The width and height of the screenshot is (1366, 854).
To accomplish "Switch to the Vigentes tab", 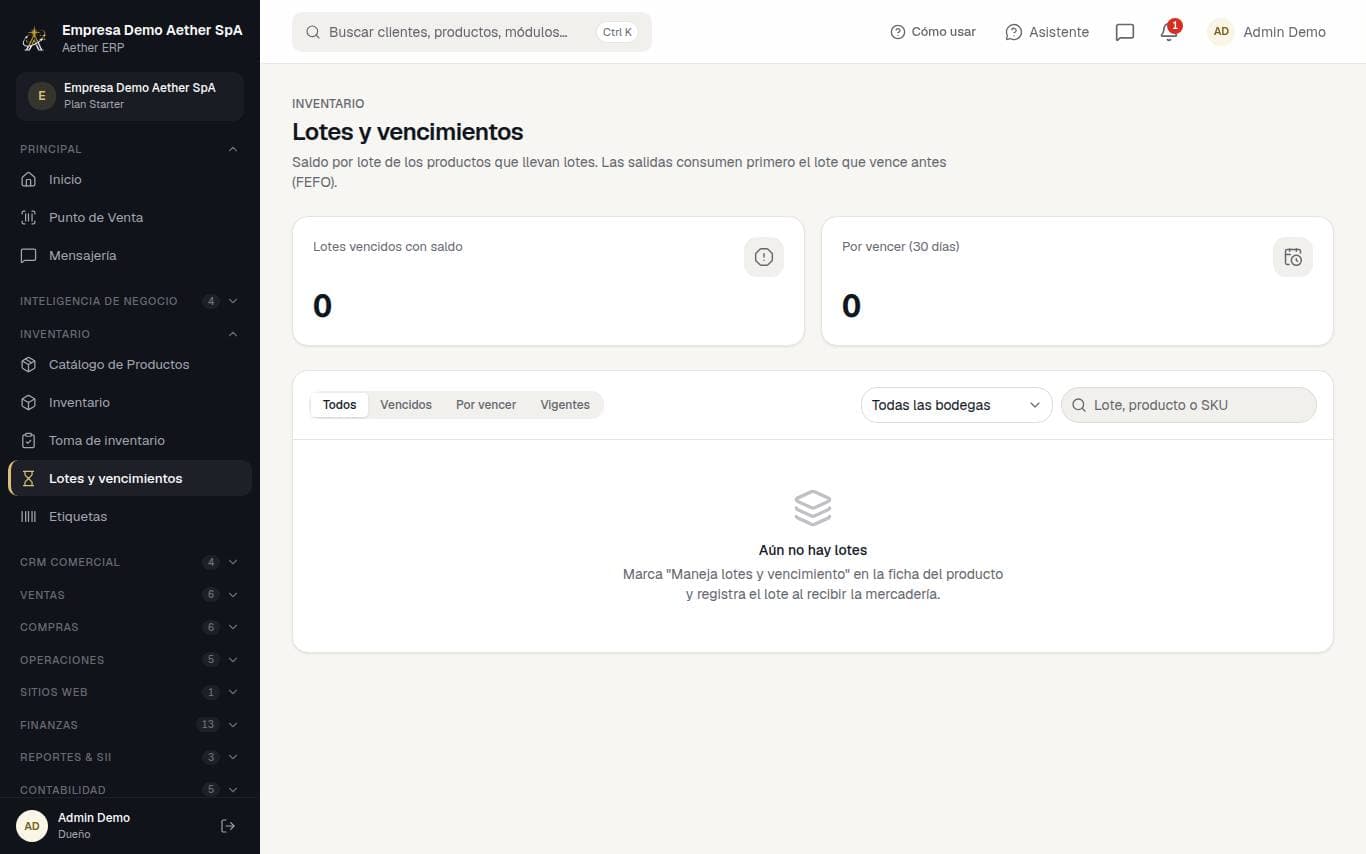I will point(565,405).
